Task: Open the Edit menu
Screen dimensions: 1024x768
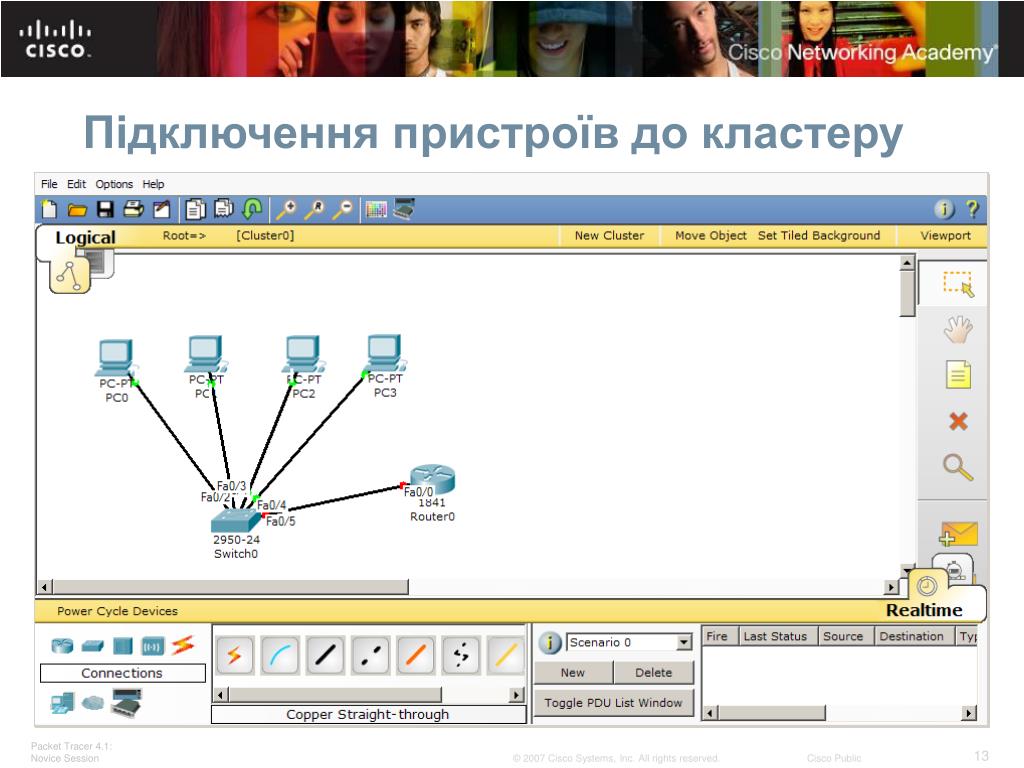Action: click(x=76, y=184)
